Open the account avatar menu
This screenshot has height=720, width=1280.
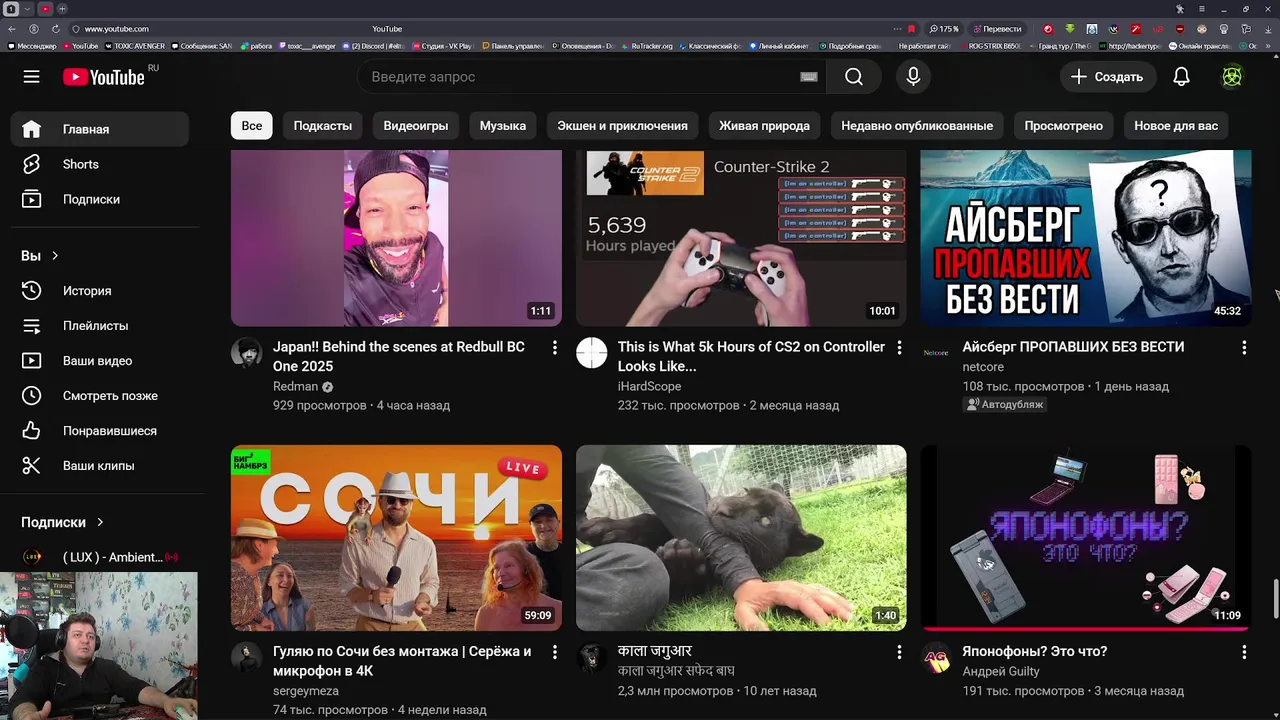(x=1232, y=77)
